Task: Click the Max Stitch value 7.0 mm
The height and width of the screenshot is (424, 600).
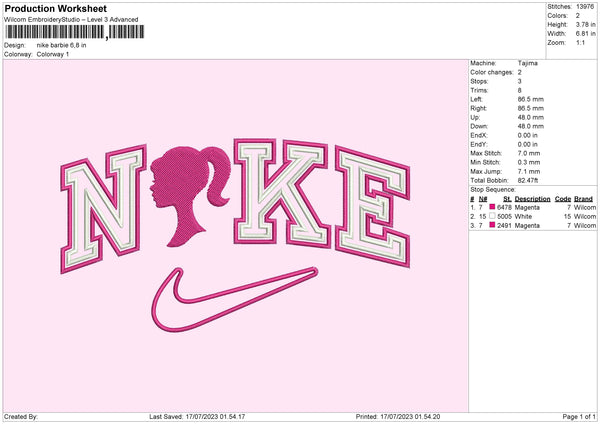Action: [529, 153]
